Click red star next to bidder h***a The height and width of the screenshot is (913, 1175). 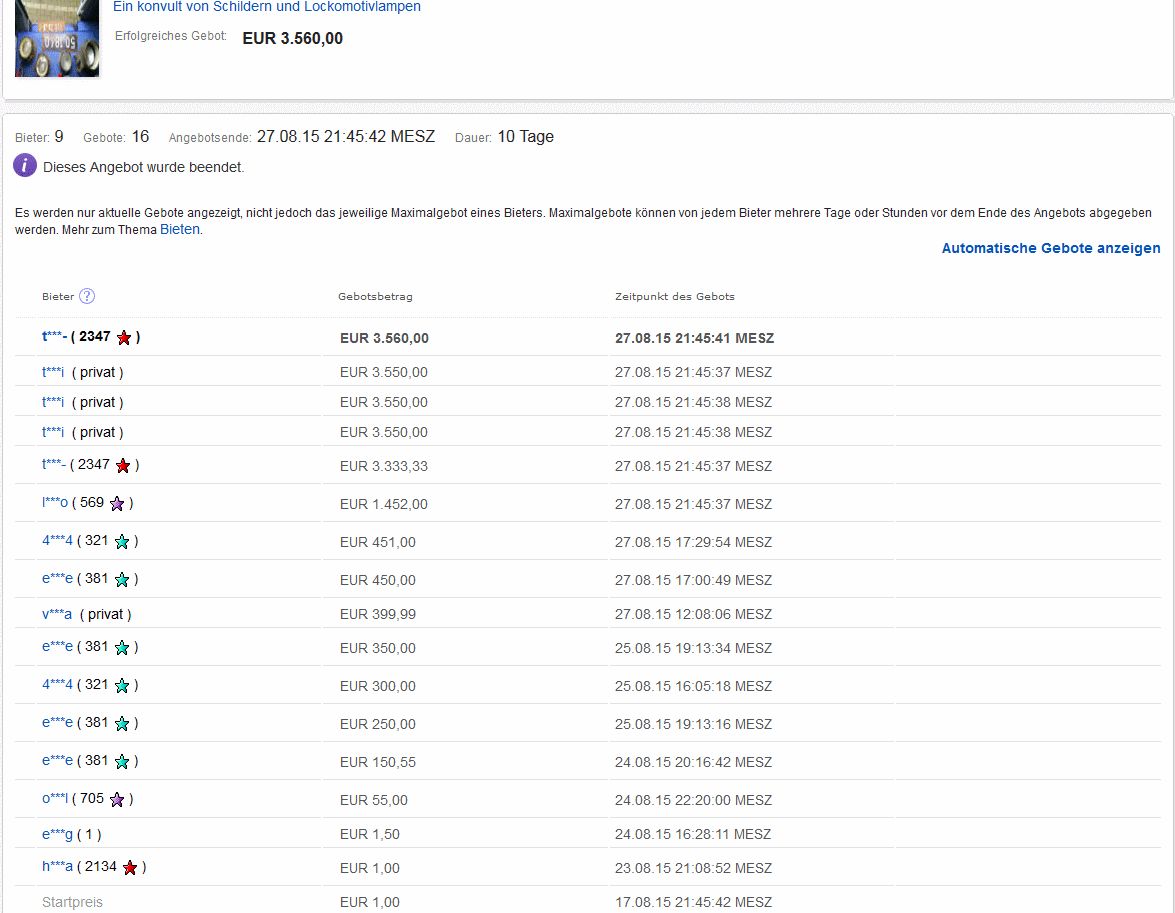130,868
